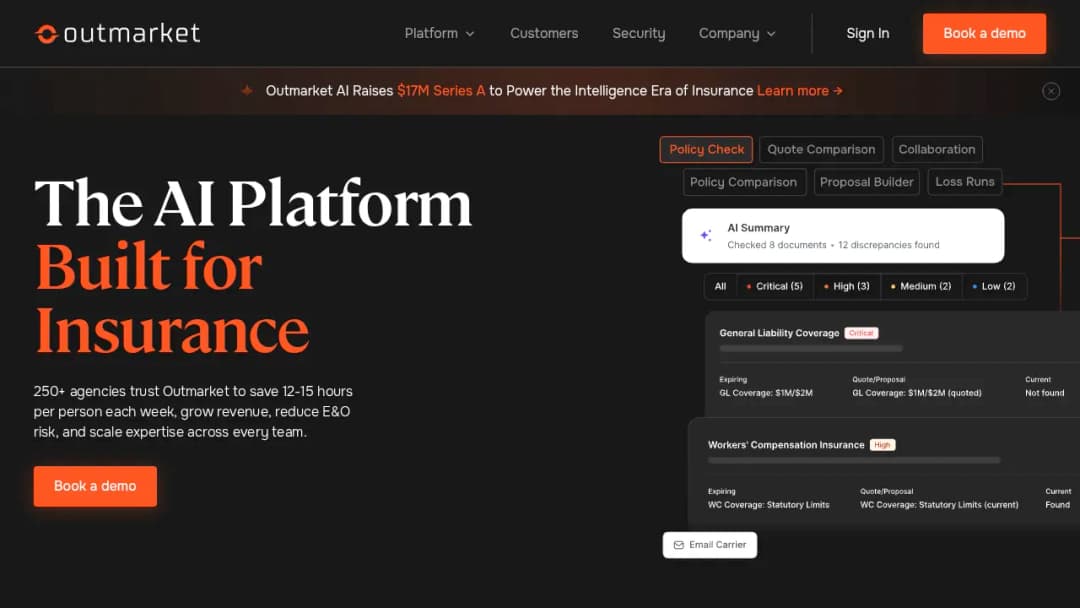Click the Sign In link
The image size is (1080, 608).
pos(867,33)
